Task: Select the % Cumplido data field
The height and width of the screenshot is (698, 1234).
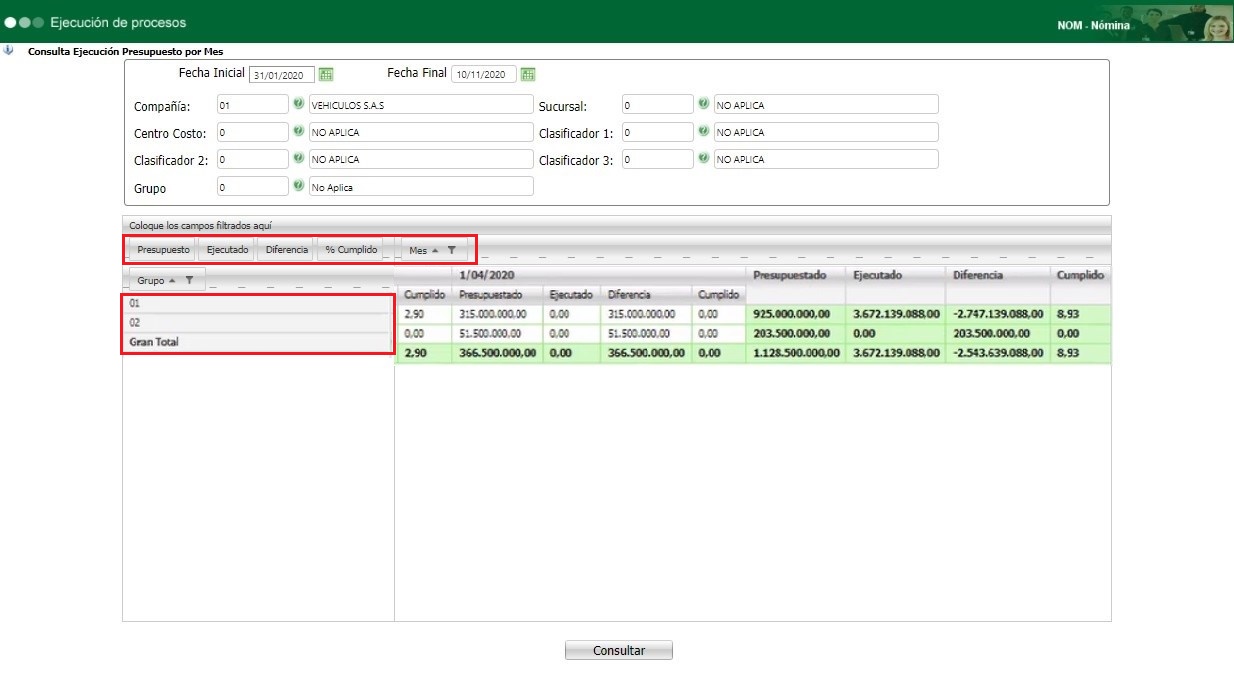Action: (351, 250)
